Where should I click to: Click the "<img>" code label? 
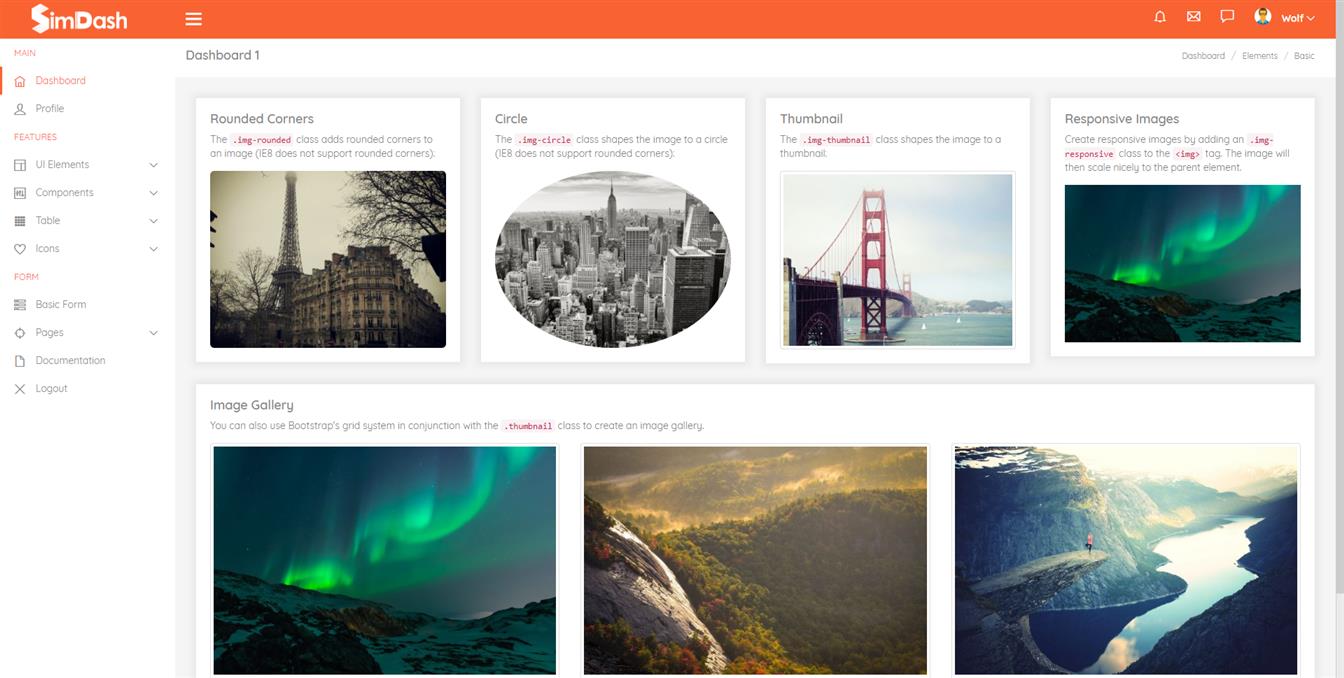[1187, 154]
